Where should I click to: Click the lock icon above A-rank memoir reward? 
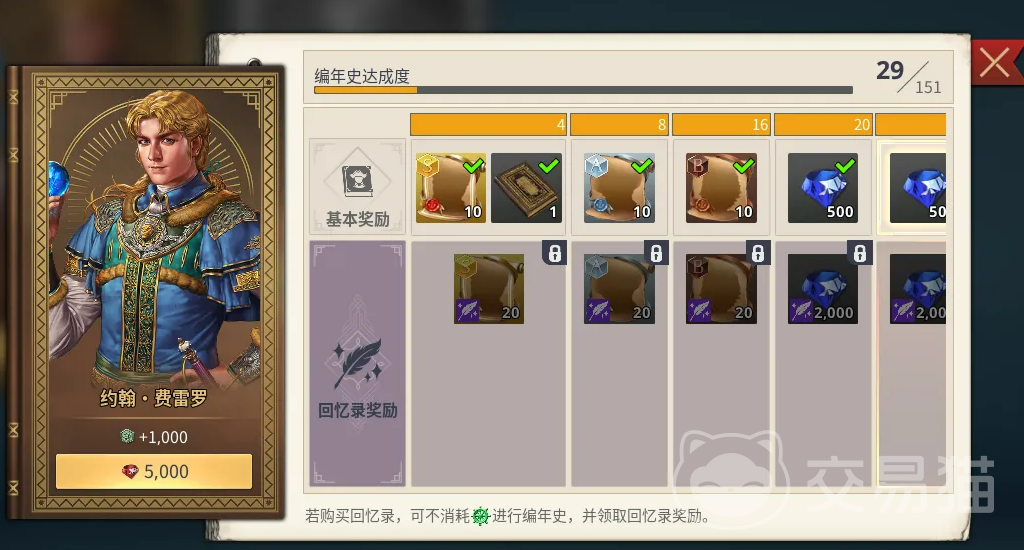656,253
